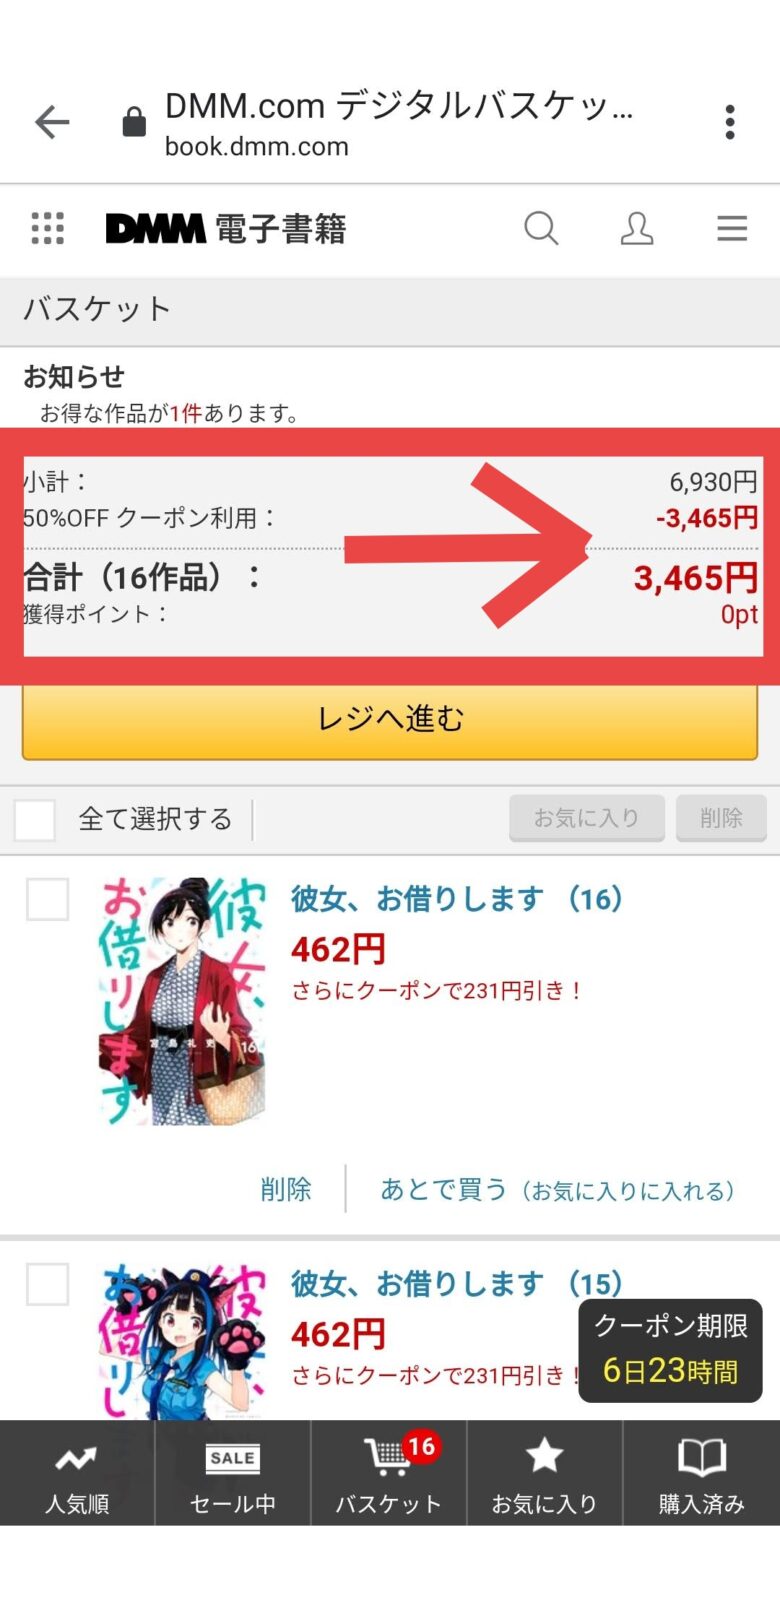Open セール中 sale tab
Screen dimensions: 780x1621
click(233, 1473)
